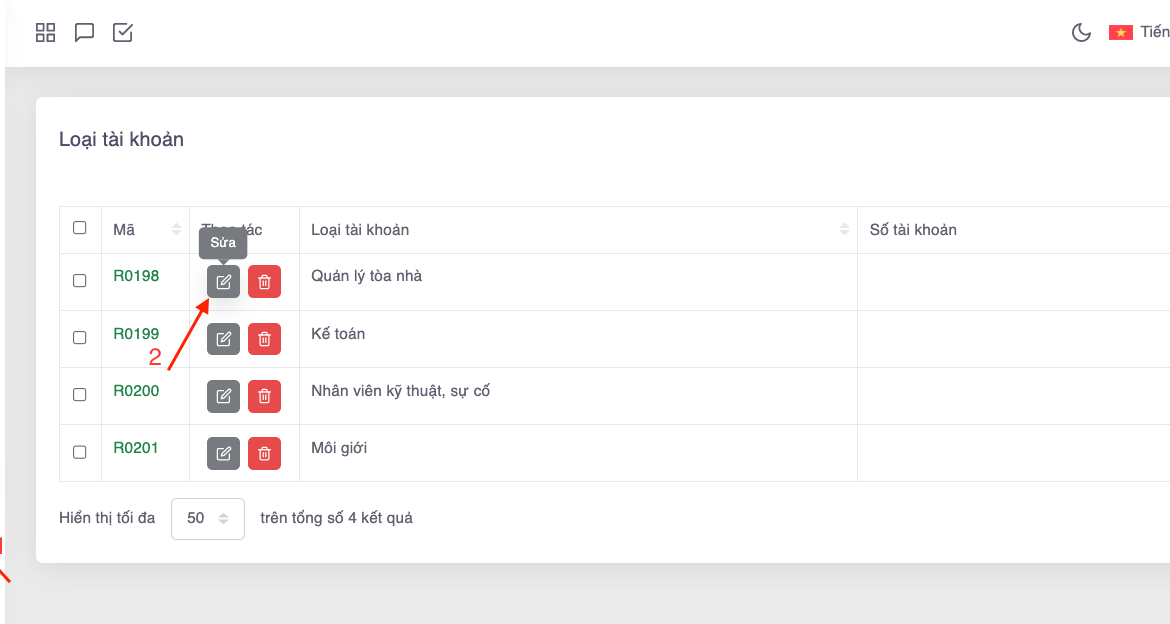Edit the Quản lý tòa nhà row
Viewport: 1170px width, 624px height.
[223, 282]
